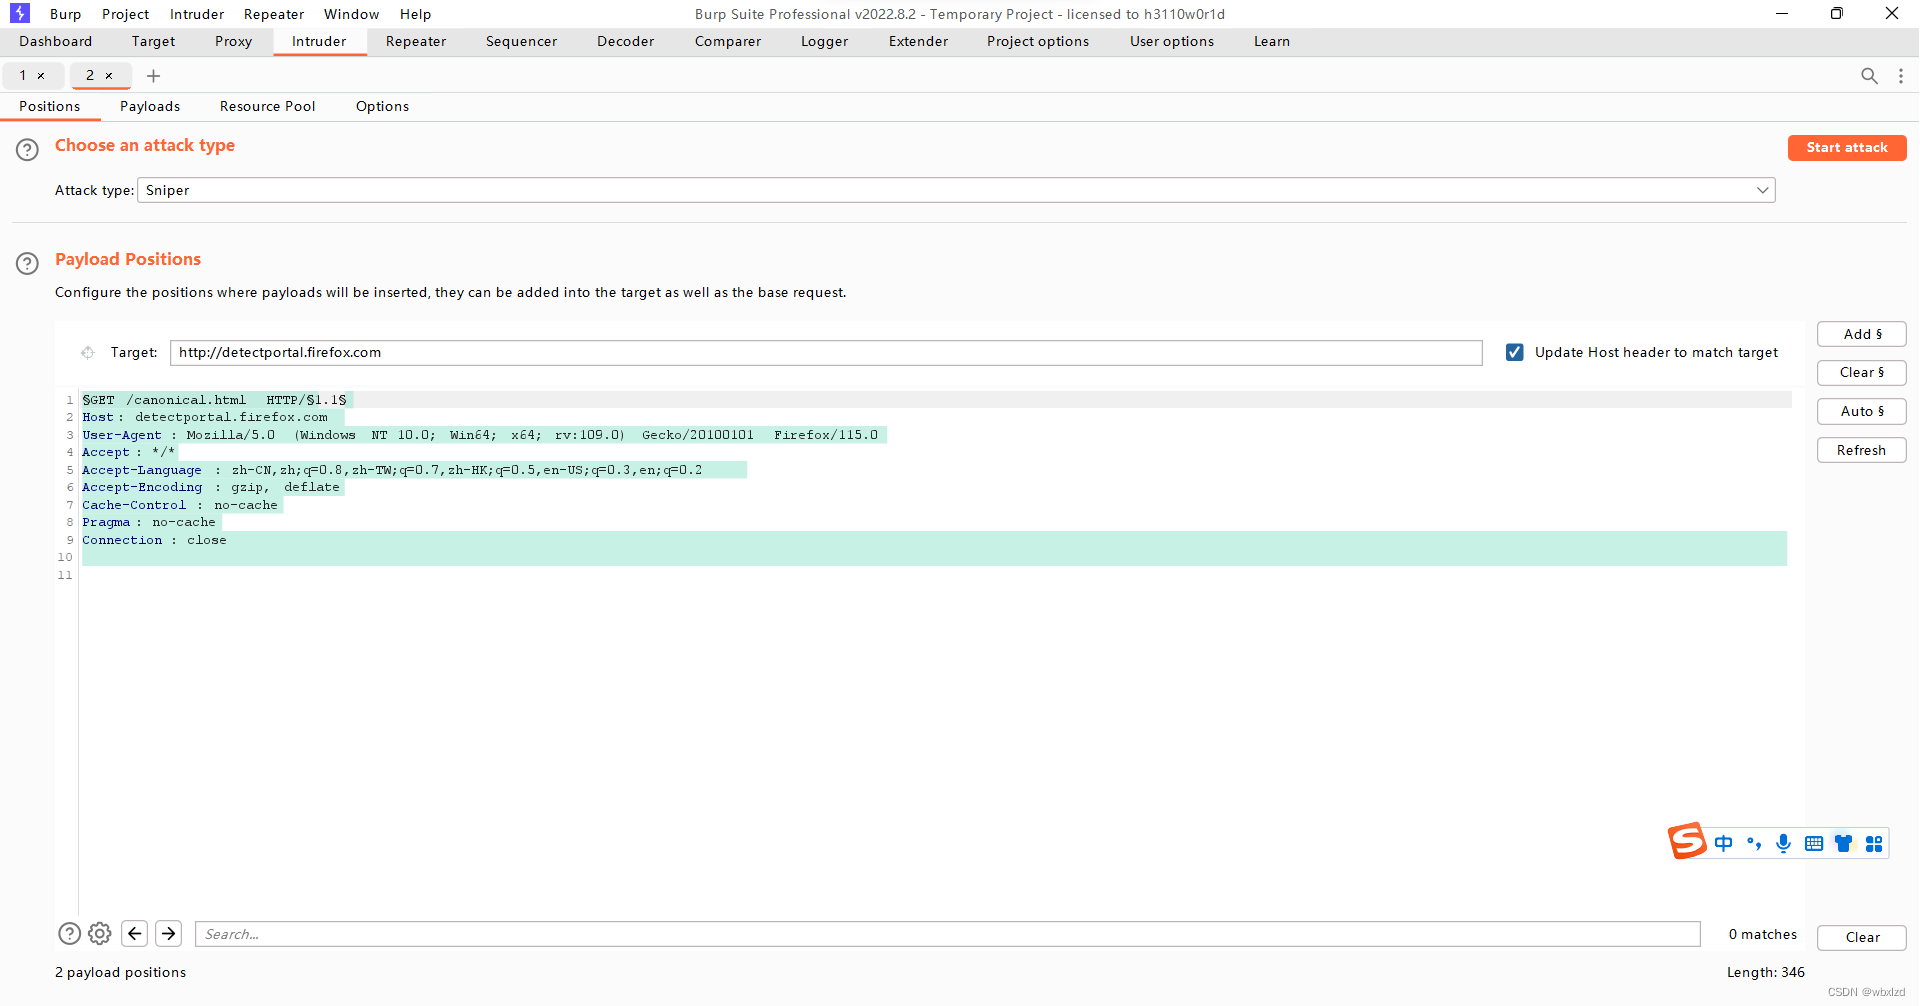Click the User-Agent header line in request
The width and height of the screenshot is (1920, 1006).
click(480, 435)
